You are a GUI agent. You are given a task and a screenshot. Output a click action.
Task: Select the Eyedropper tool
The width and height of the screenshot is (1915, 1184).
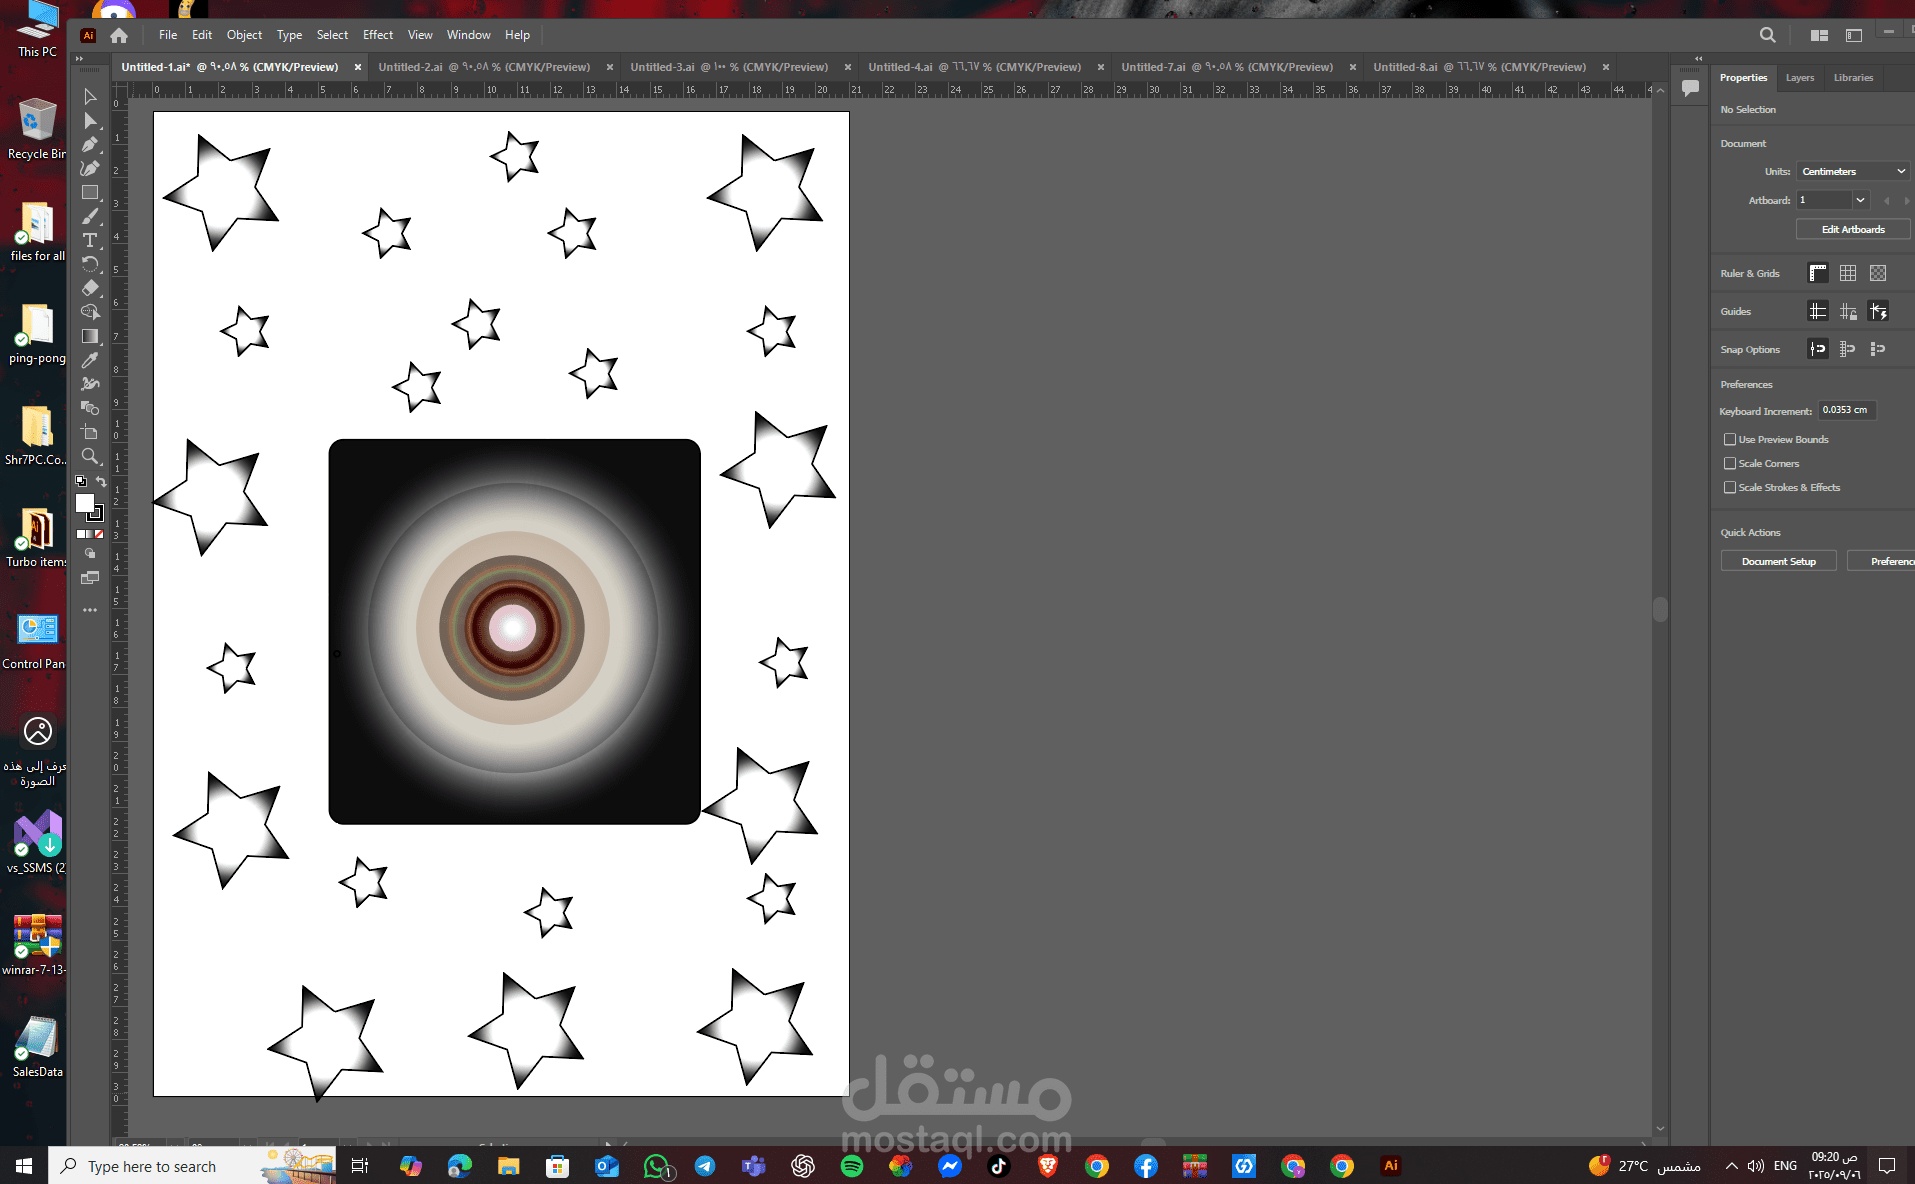click(x=90, y=361)
